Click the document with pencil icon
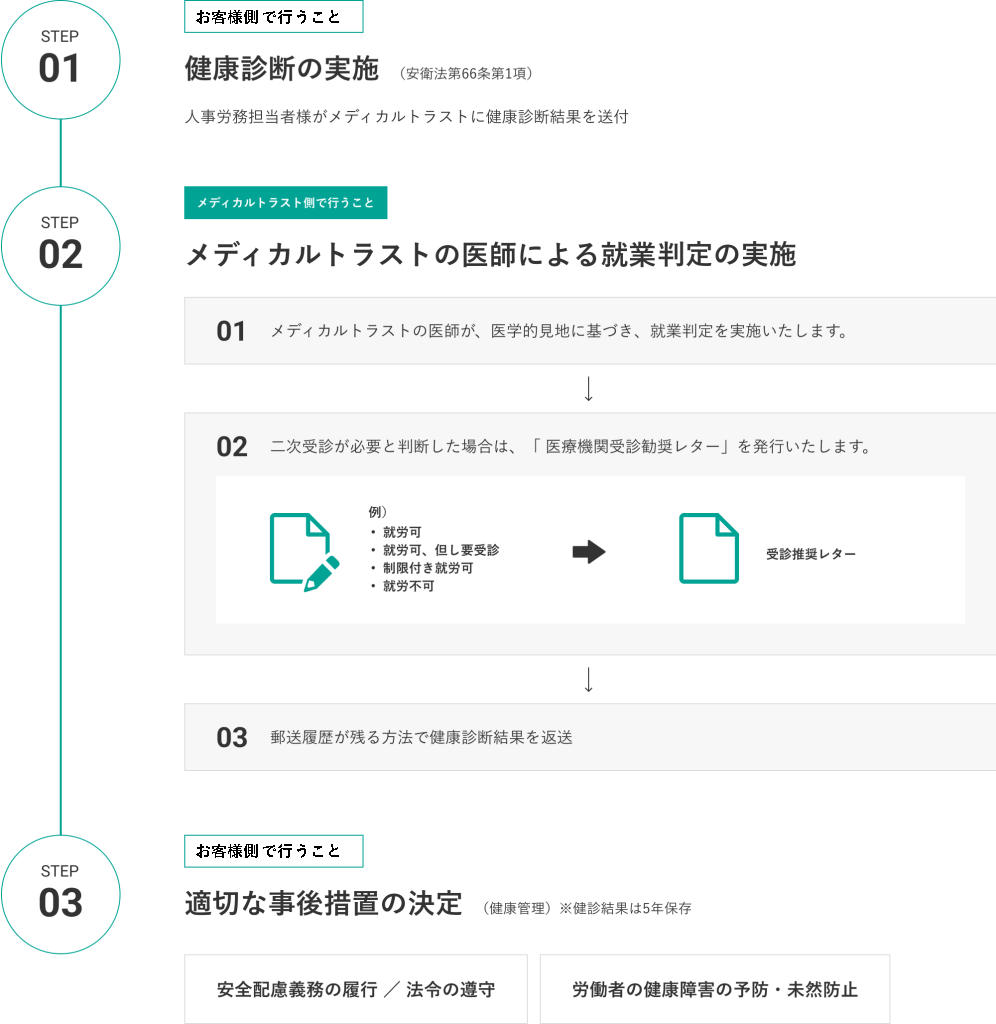Image resolution: width=996 pixels, height=1024 pixels. coord(305,552)
